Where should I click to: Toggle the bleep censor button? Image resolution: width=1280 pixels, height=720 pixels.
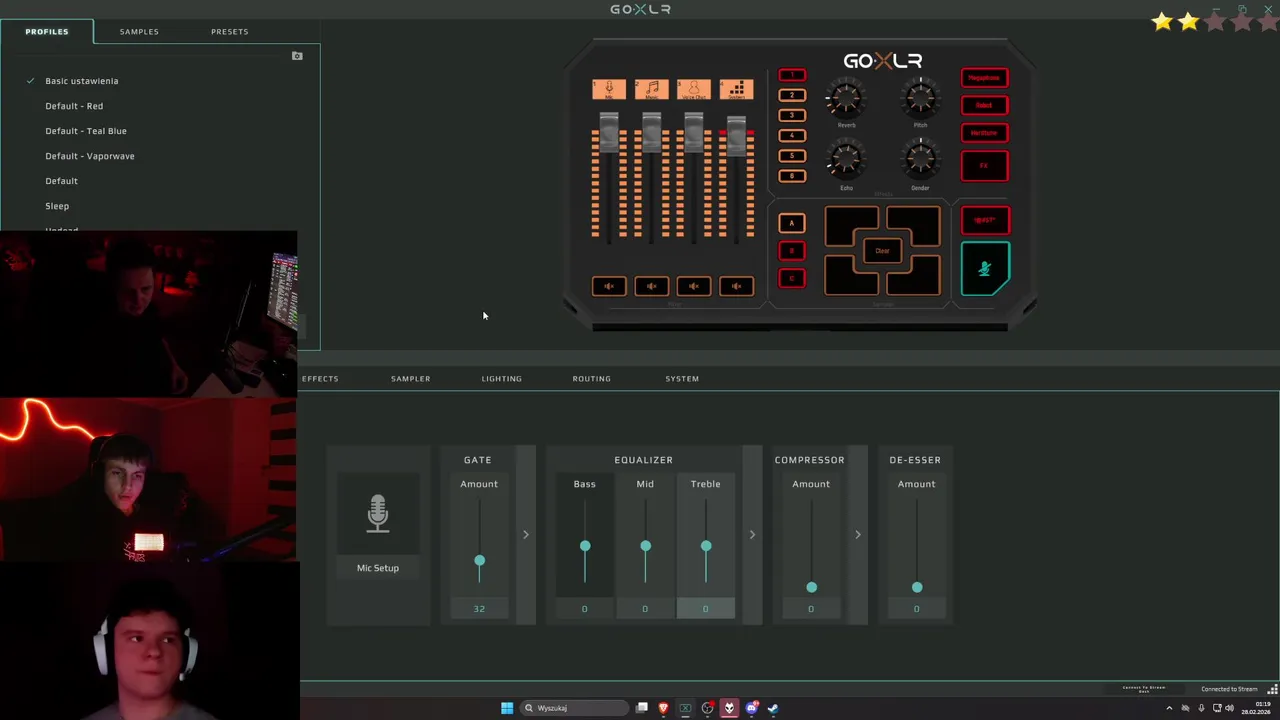[985, 220]
